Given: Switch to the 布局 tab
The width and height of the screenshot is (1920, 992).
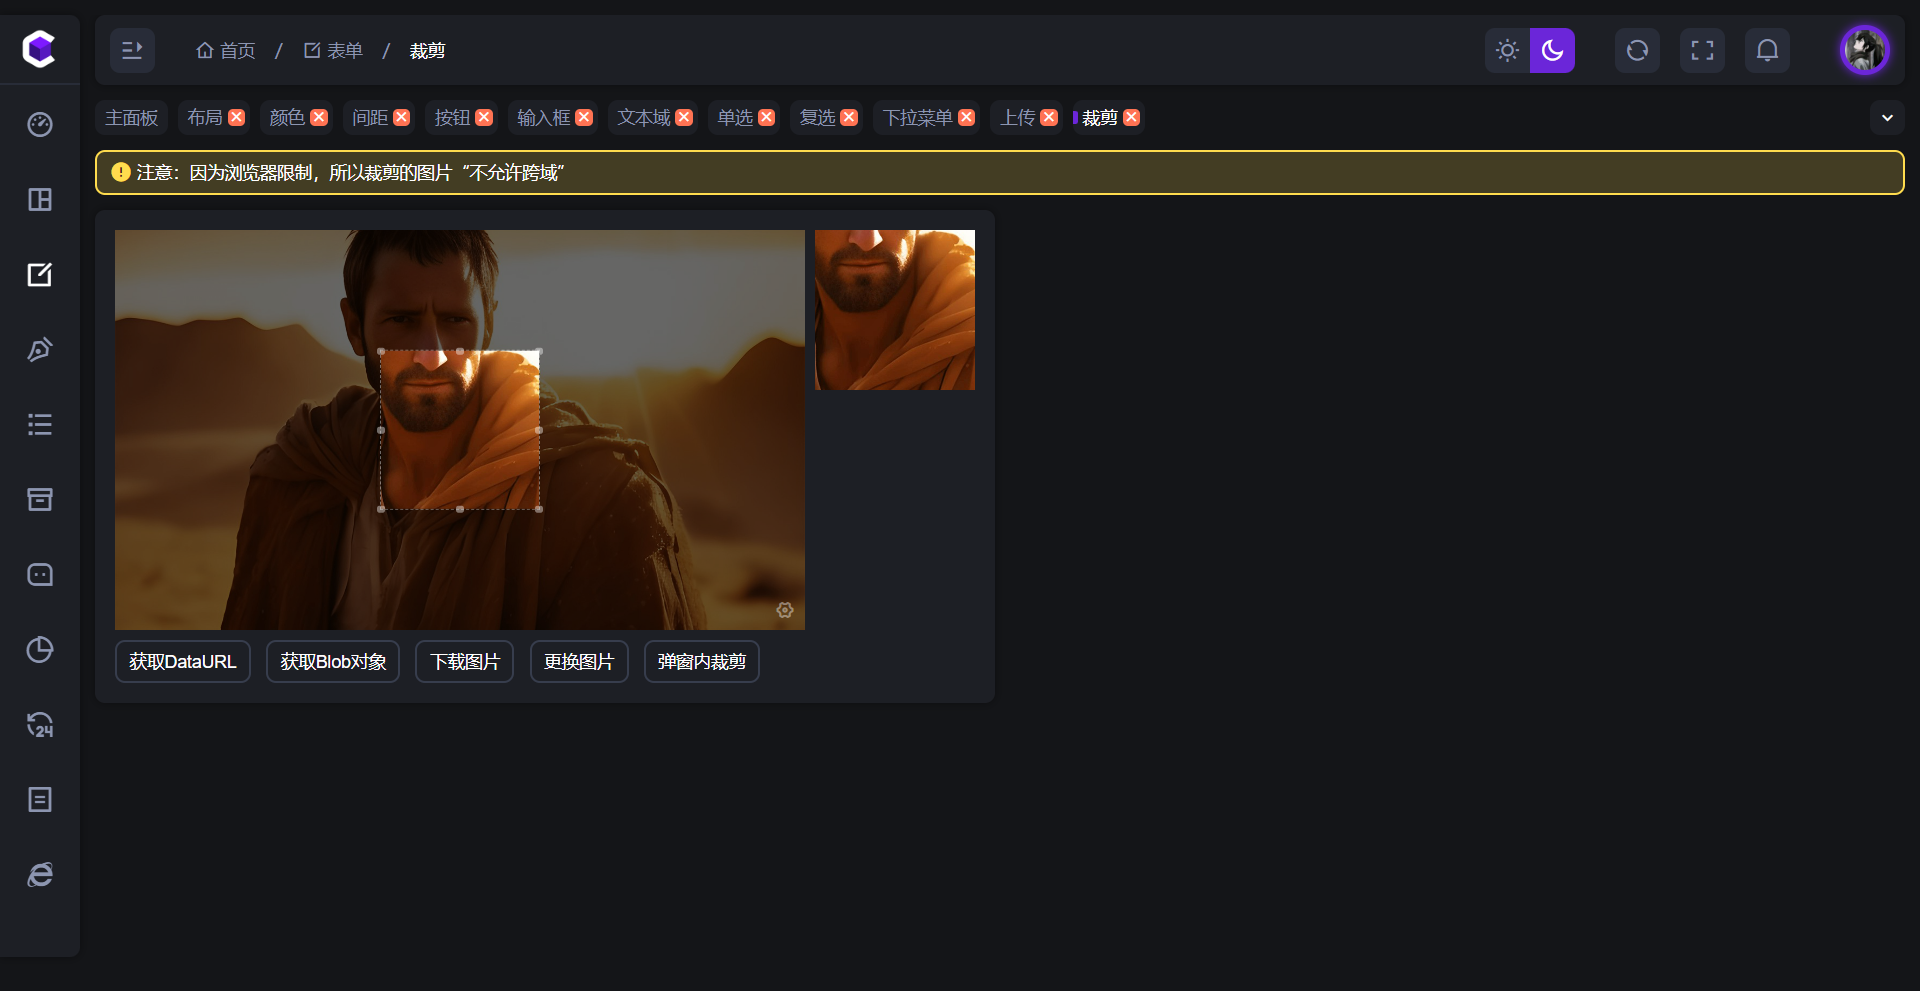Looking at the screenshot, I should (x=205, y=118).
